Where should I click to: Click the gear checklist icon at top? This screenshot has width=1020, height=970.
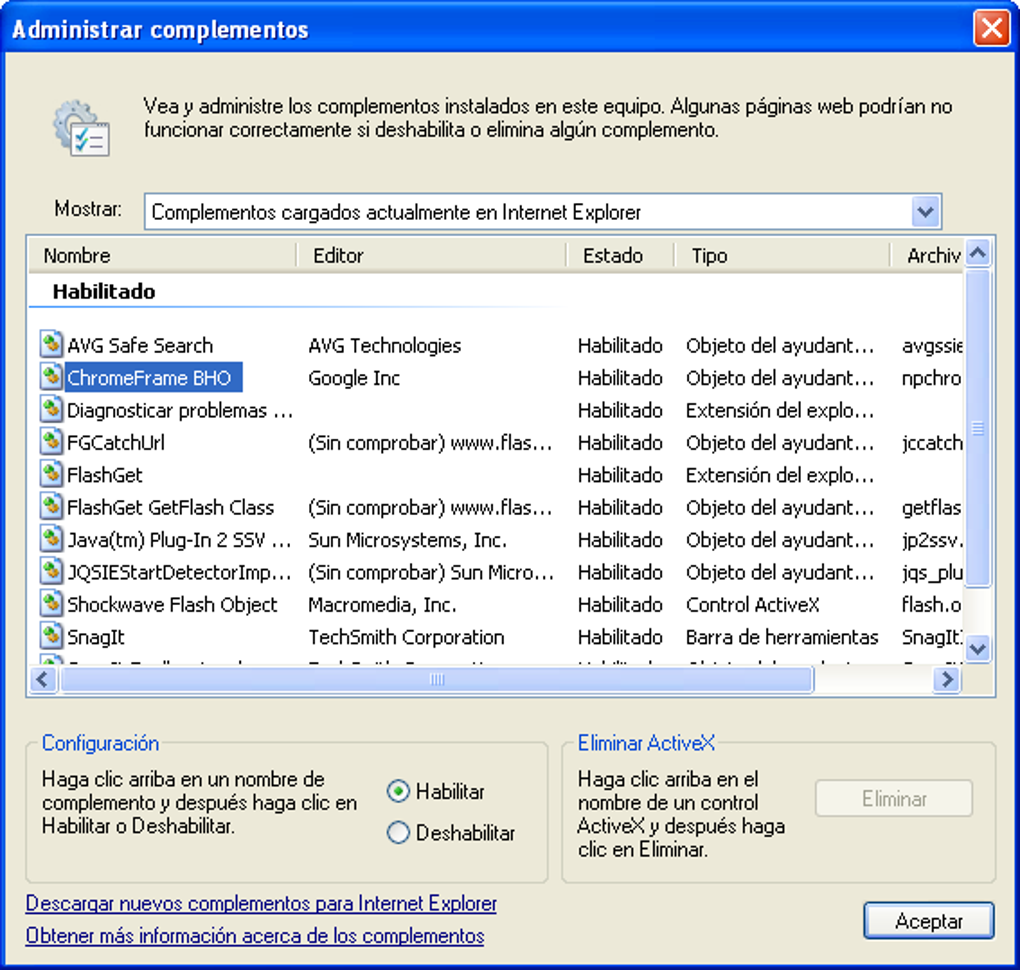coord(82,128)
